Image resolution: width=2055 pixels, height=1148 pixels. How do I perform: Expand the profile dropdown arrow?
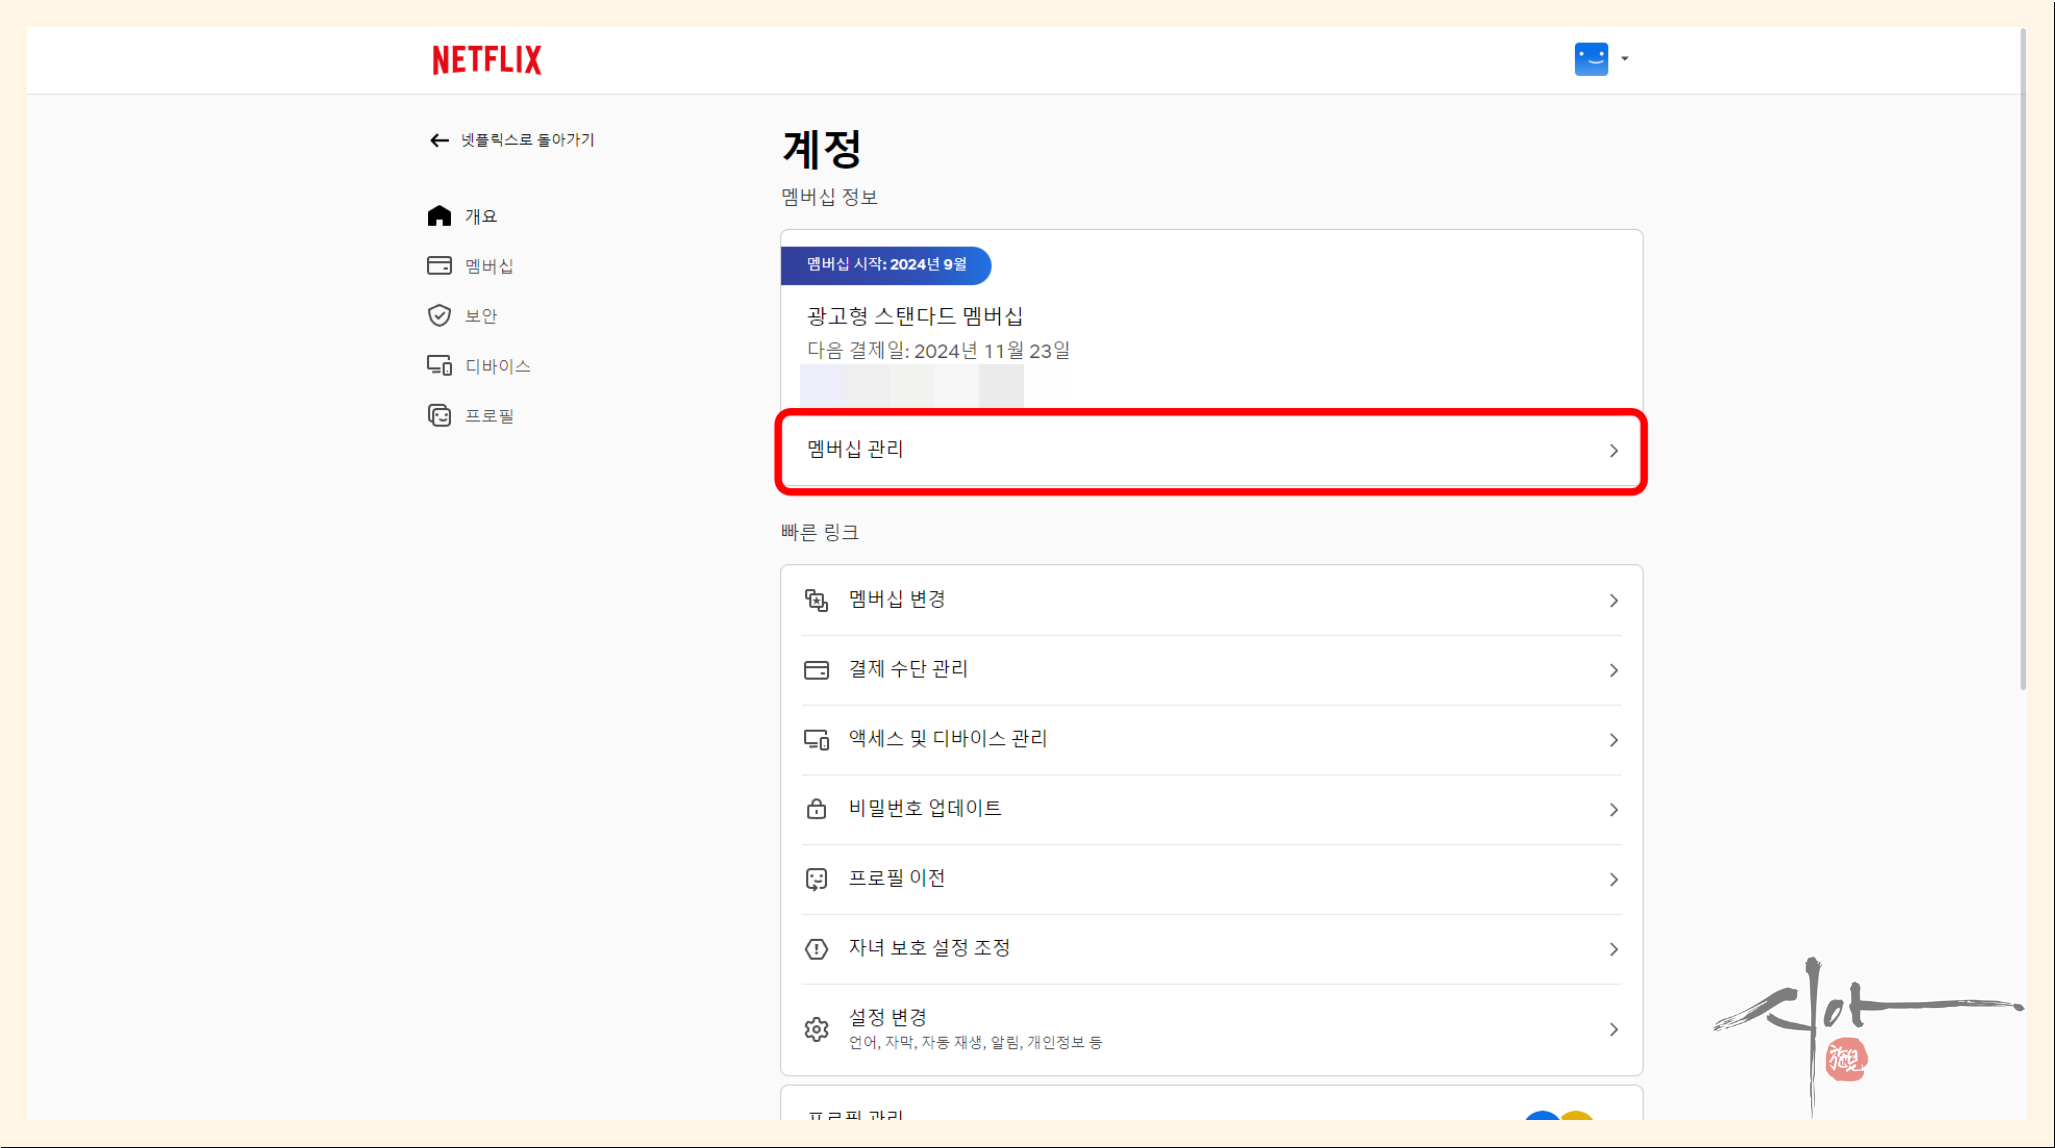click(x=1625, y=59)
